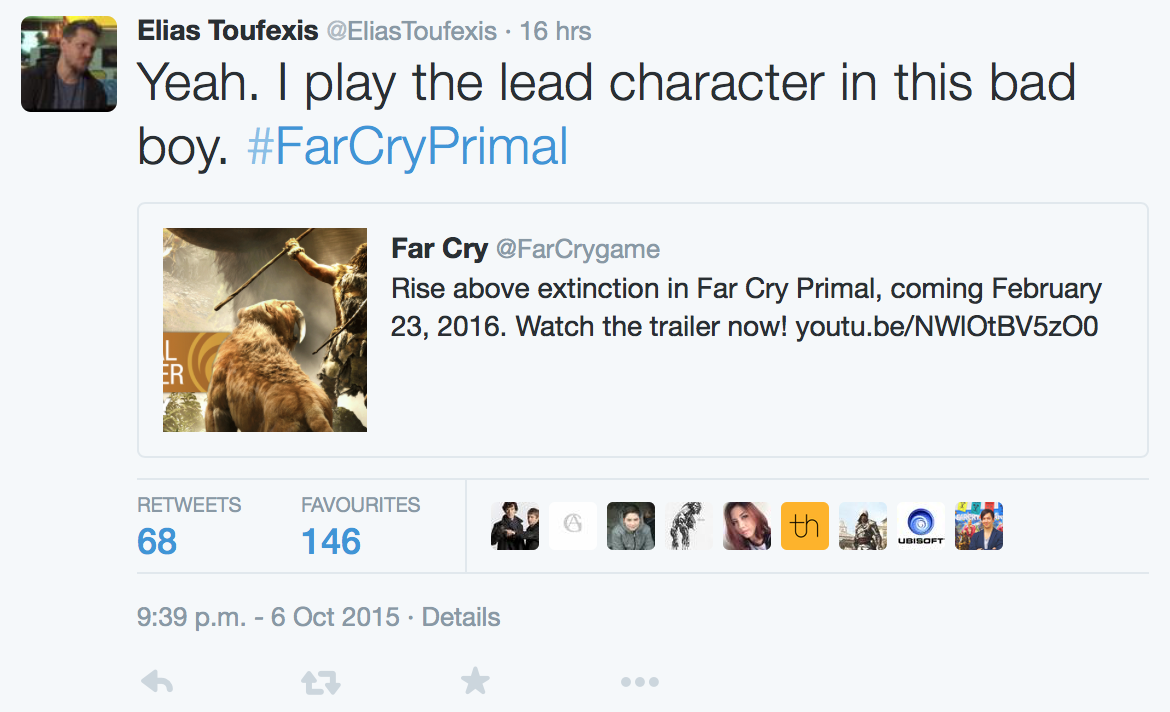Favourite the tweet with star icon
The image size is (1170, 712).
pyautogui.click(x=475, y=682)
